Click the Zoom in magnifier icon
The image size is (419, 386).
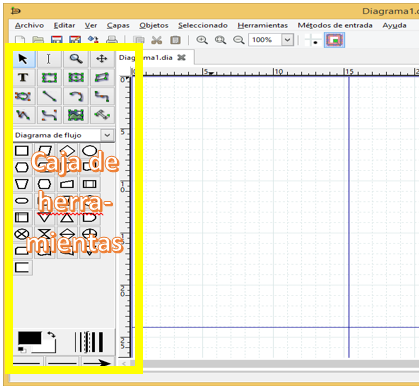click(x=202, y=40)
